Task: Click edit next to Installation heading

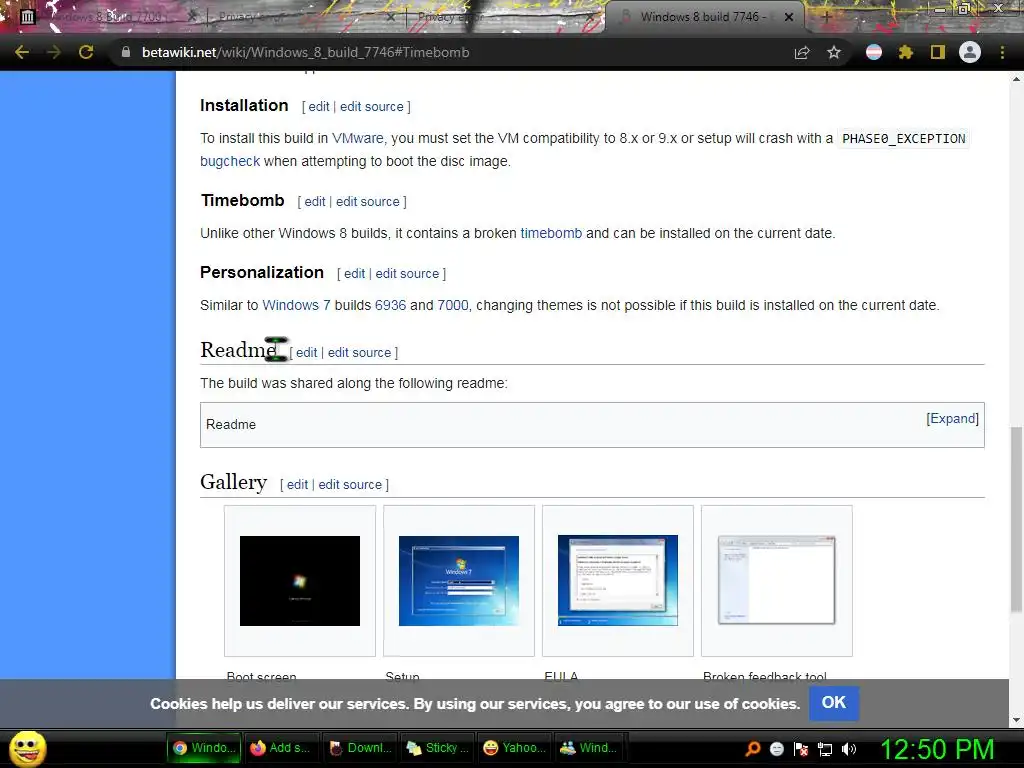Action: (x=319, y=106)
